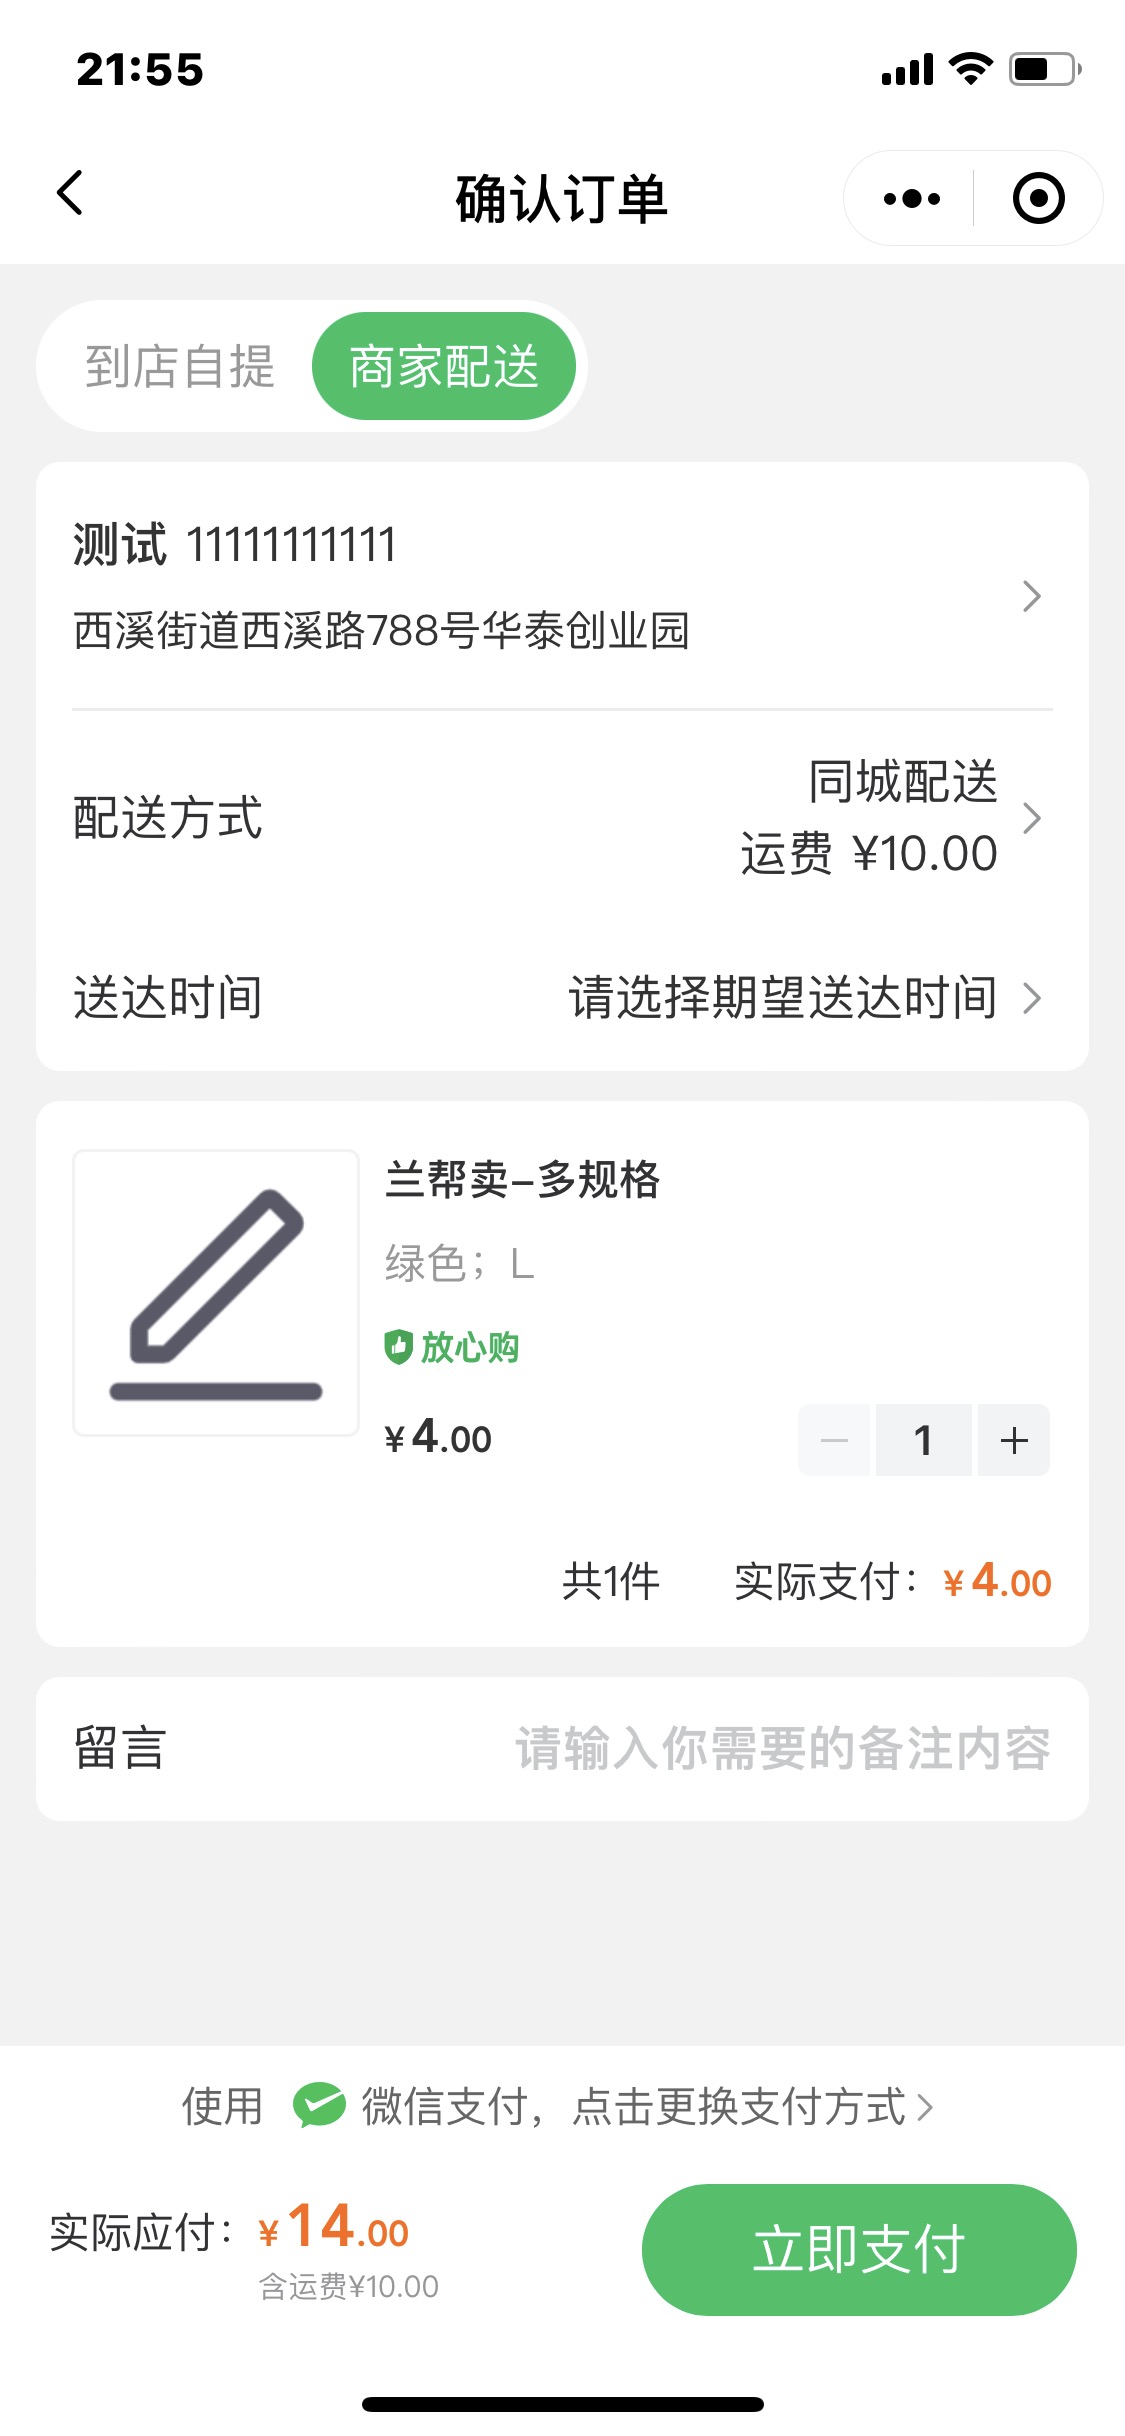Tap the product title 兰帮卖-多规格

[x=522, y=1180]
